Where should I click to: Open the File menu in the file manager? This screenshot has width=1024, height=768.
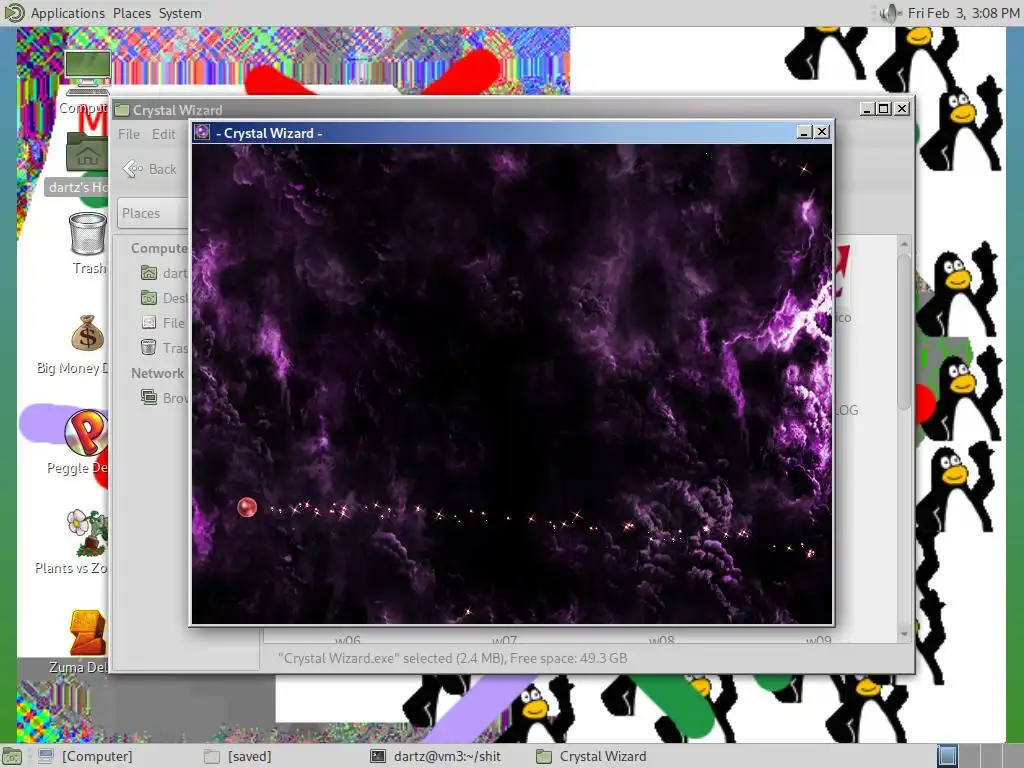129,134
